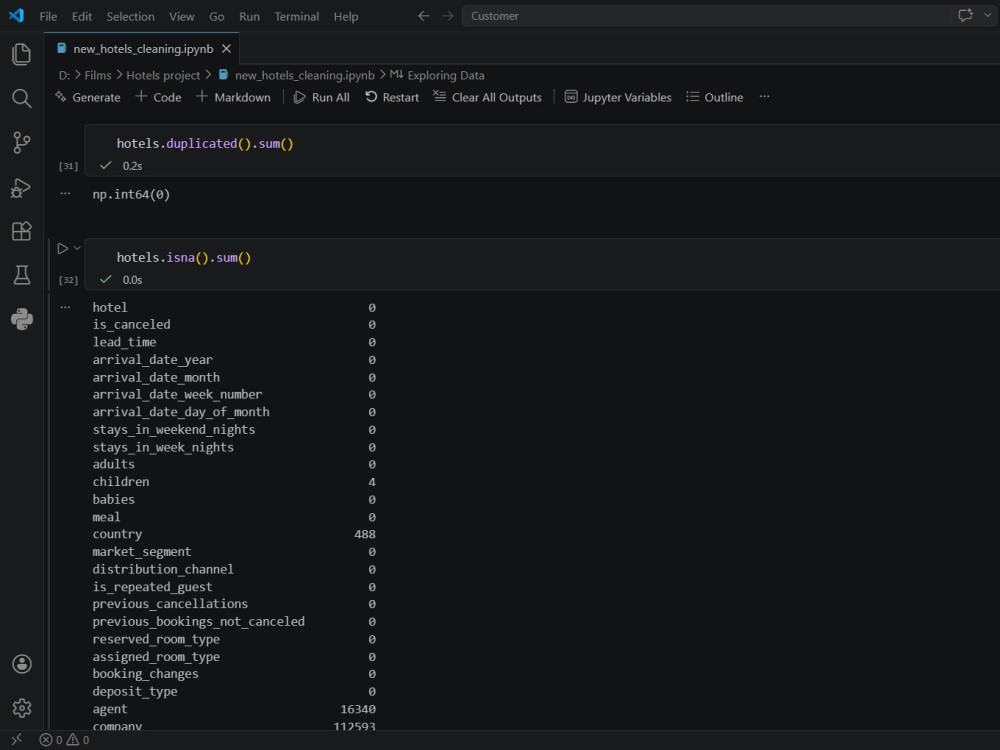Select the new_hotels_cleaning.ipynb tab
The height and width of the screenshot is (750, 1000).
coord(142,48)
